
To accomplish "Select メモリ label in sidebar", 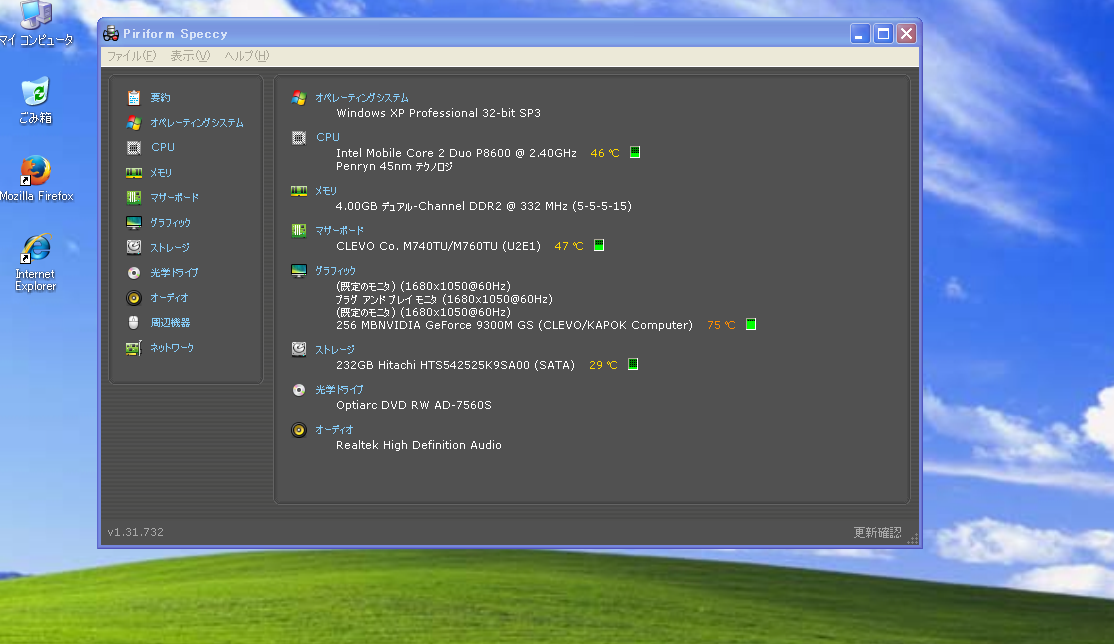I will [161, 173].
